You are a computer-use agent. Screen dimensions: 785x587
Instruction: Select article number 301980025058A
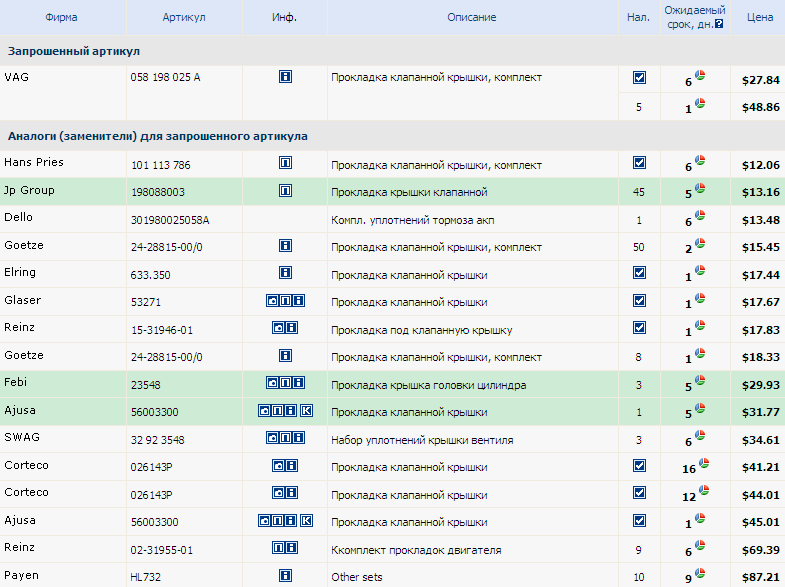coord(170,220)
